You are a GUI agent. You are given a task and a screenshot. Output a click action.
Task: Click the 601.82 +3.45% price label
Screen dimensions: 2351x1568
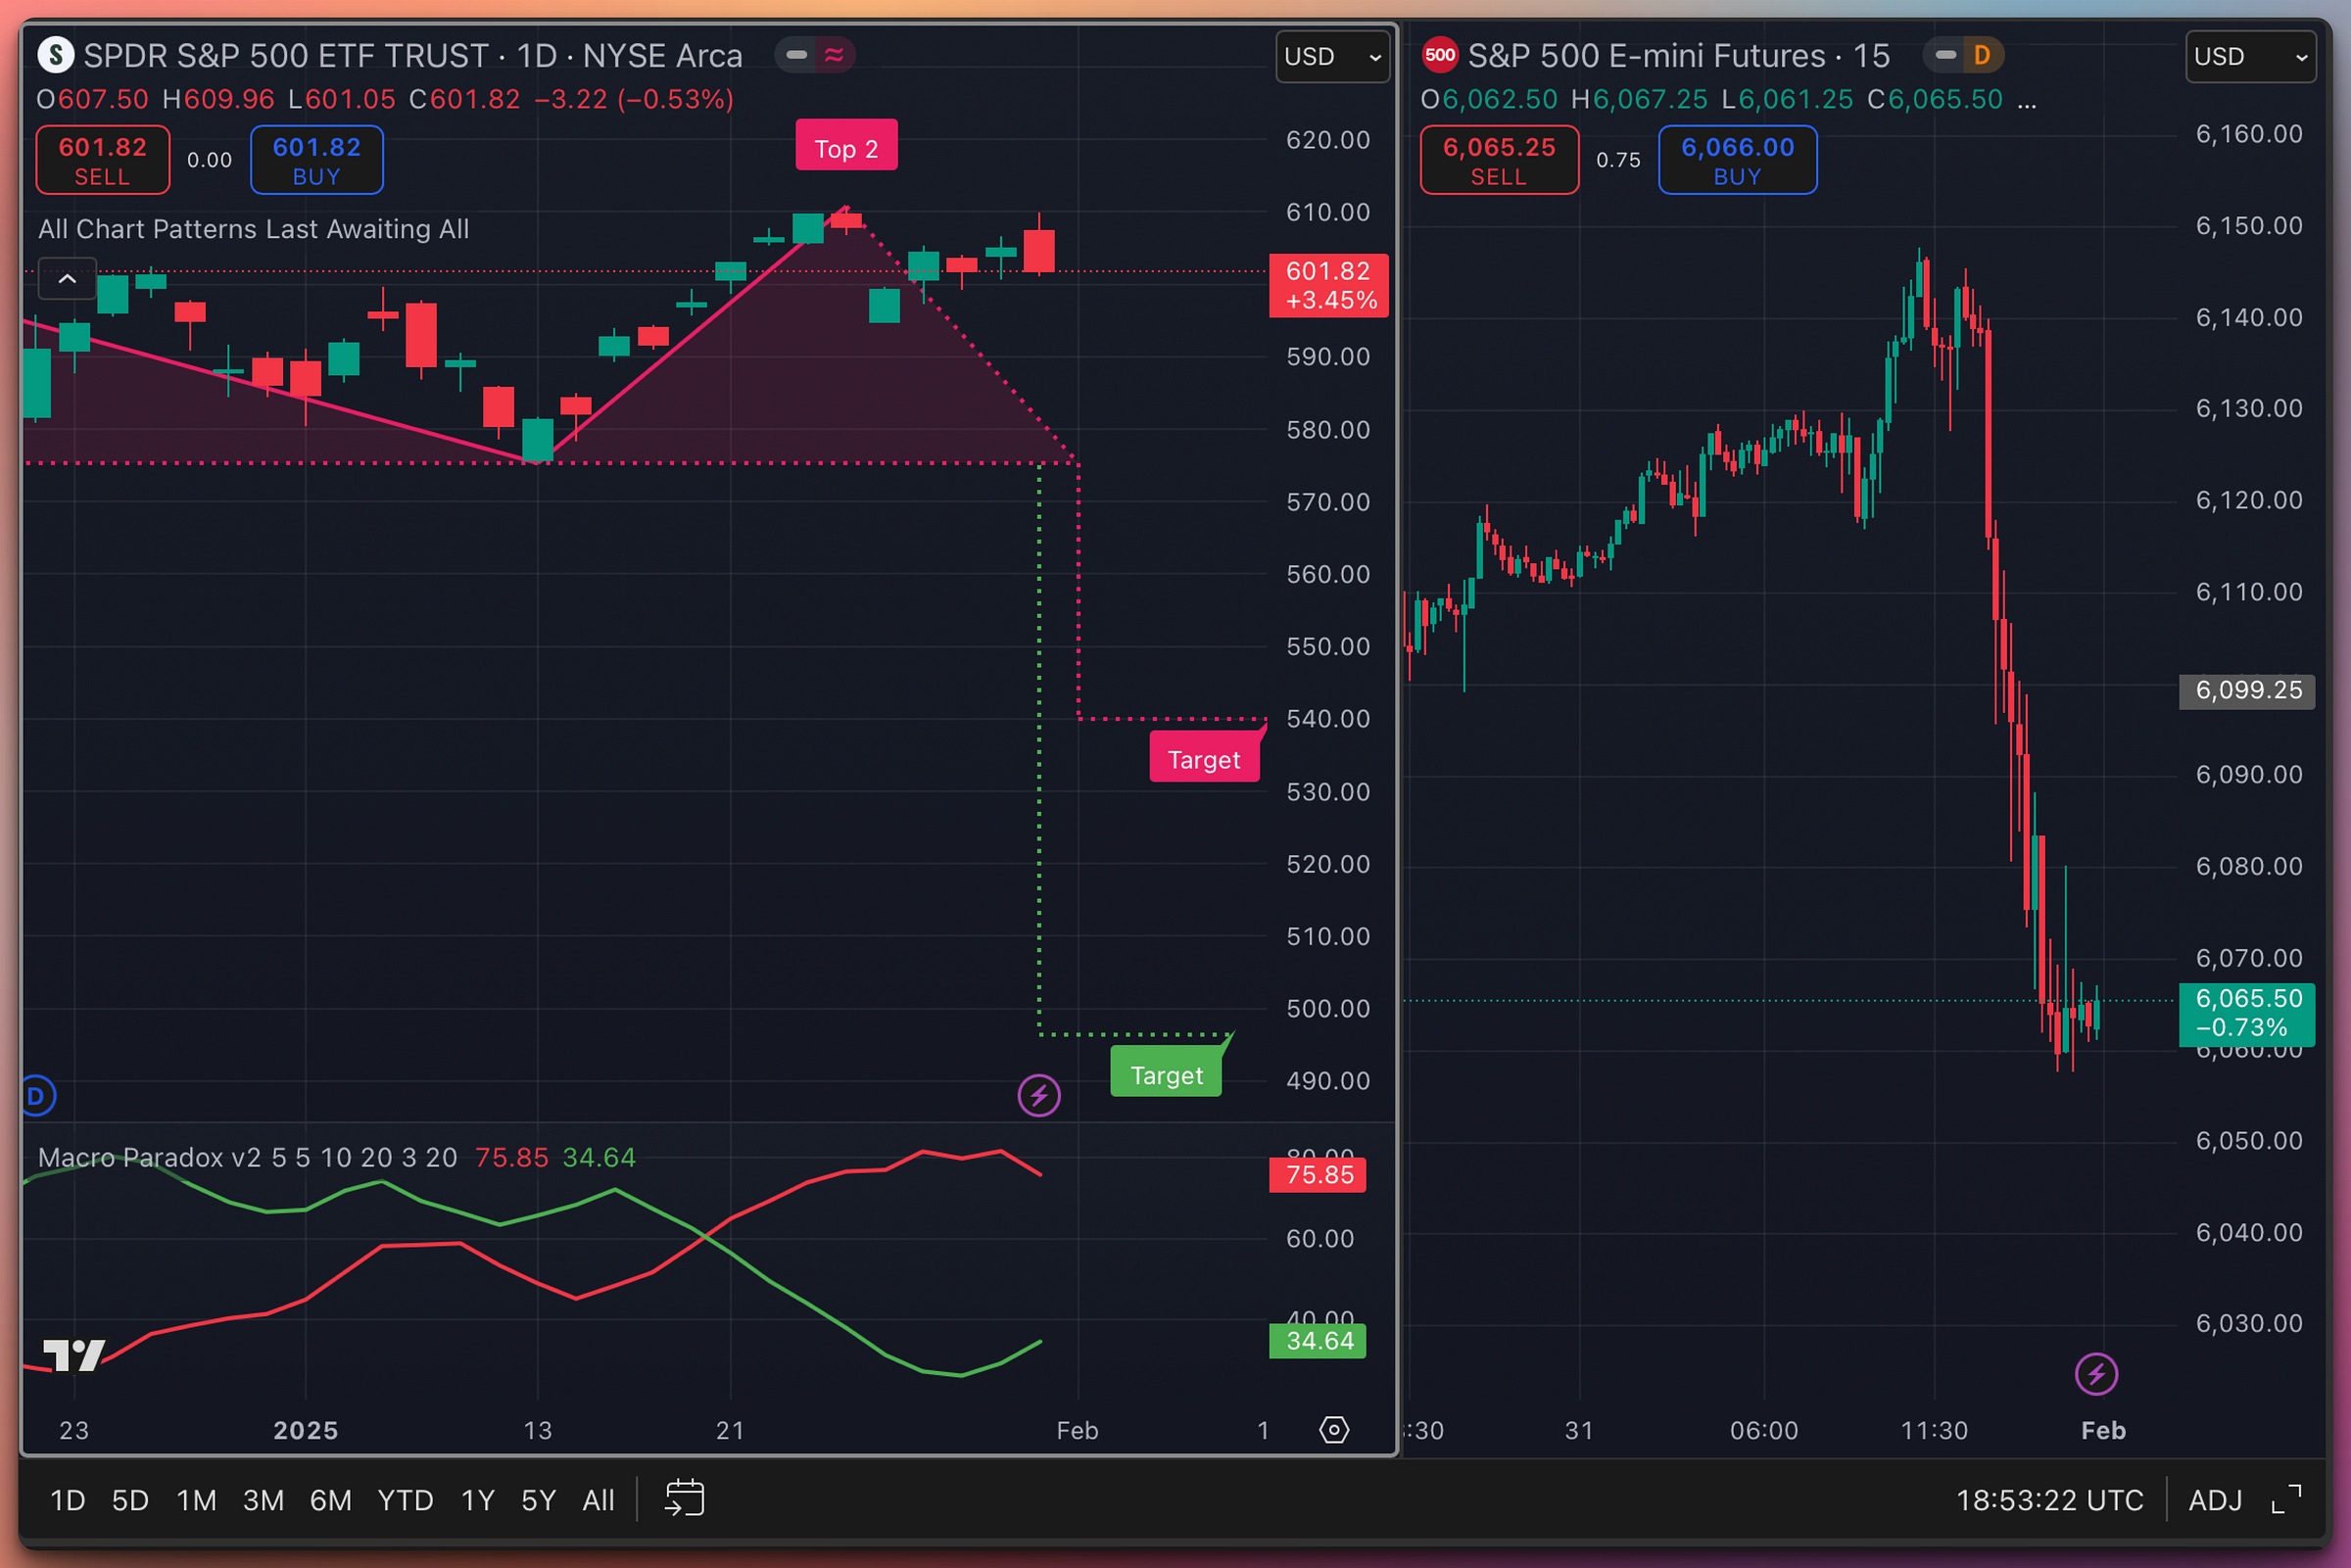(1329, 285)
